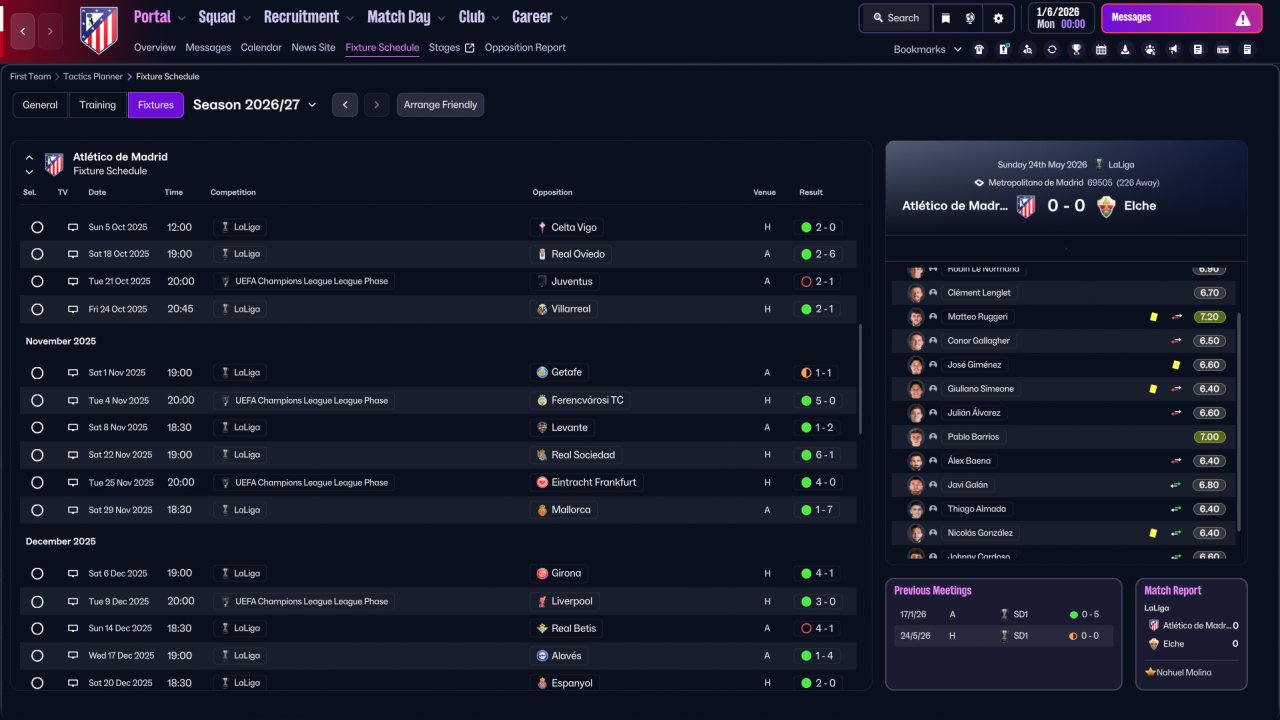Collapse the Atlético de Madrid fixture schedule panel
Image resolution: width=1280 pixels, height=720 pixels.
pos(29,158)
